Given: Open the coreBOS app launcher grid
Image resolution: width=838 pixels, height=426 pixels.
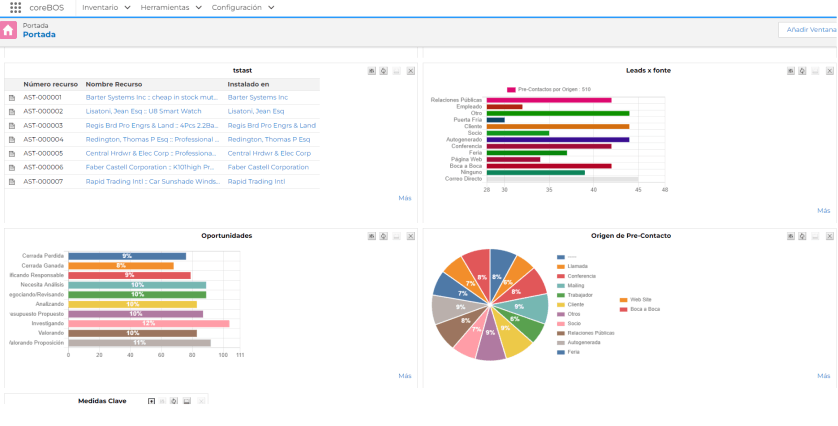Looking at the screenshot, I should tap(15, 7).
